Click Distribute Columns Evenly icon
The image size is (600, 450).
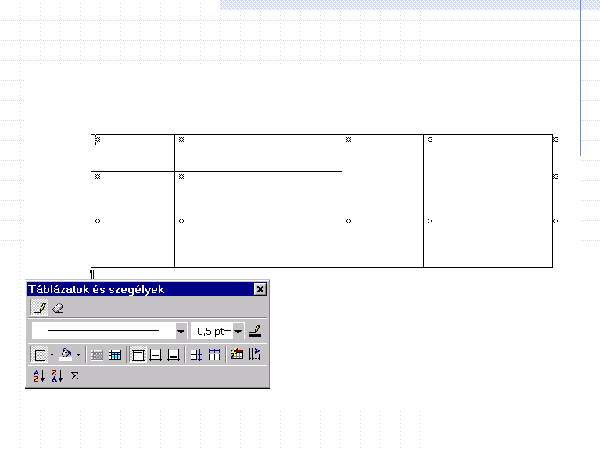pos(213,354)
